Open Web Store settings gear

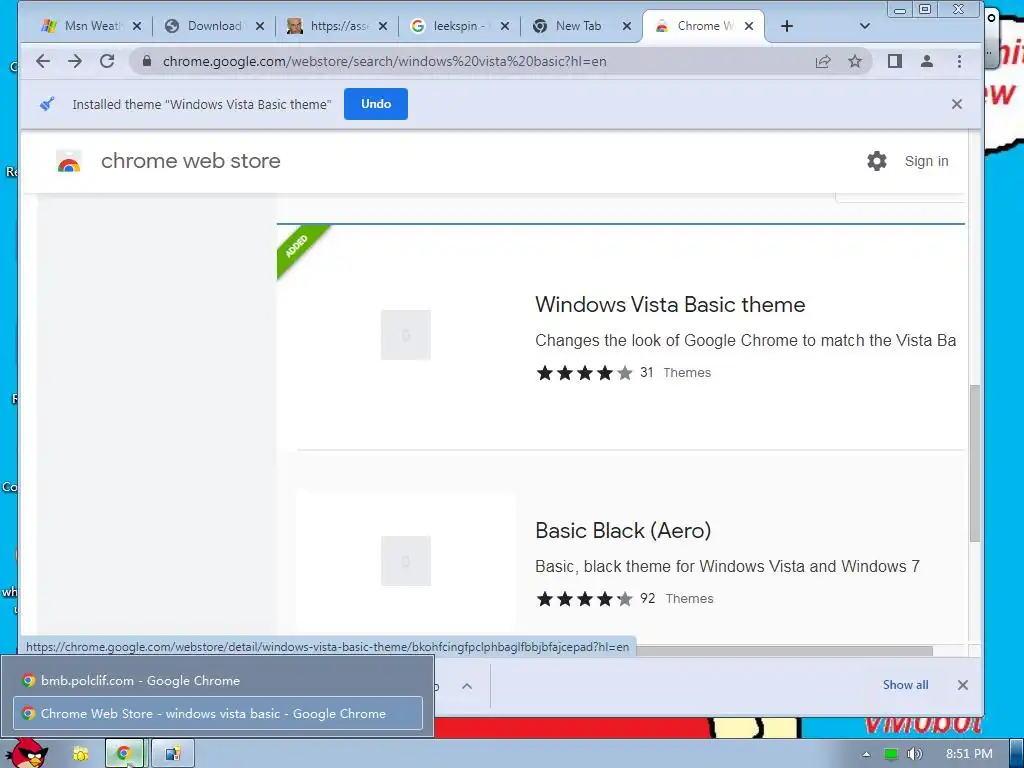[876, 161]
